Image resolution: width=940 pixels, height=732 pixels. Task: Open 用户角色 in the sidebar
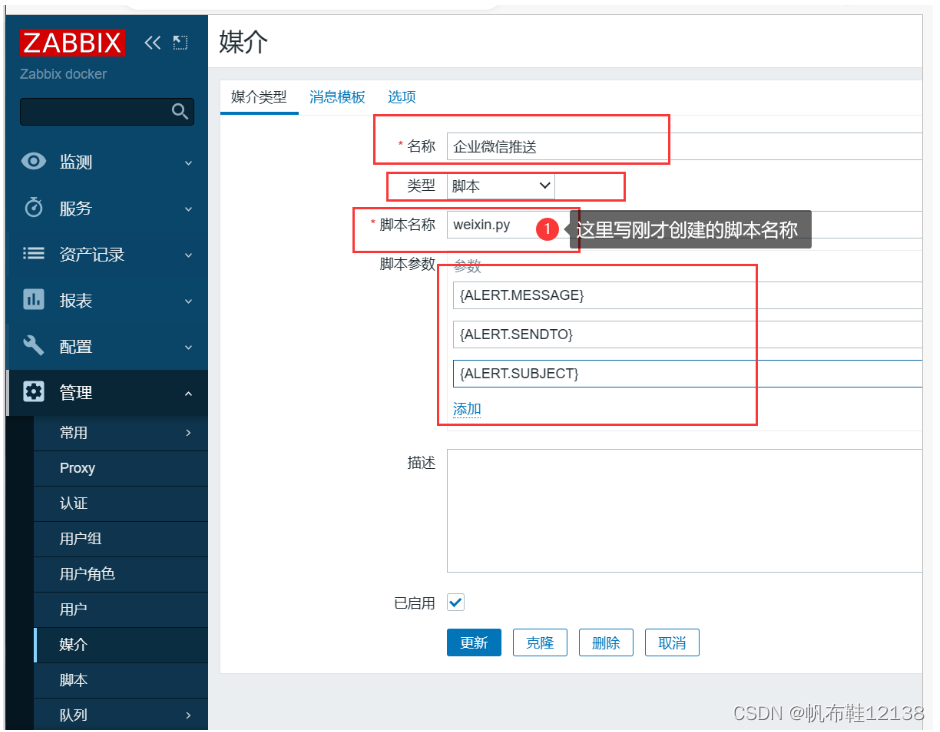120,574
